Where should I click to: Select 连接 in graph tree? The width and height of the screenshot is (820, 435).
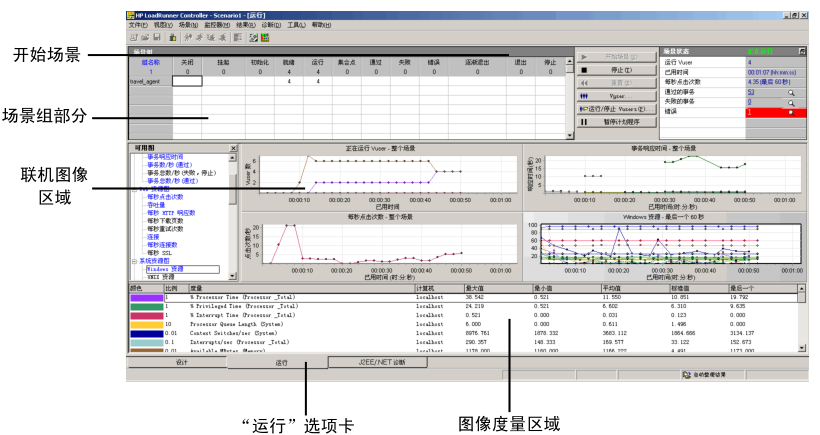(153, 237)
